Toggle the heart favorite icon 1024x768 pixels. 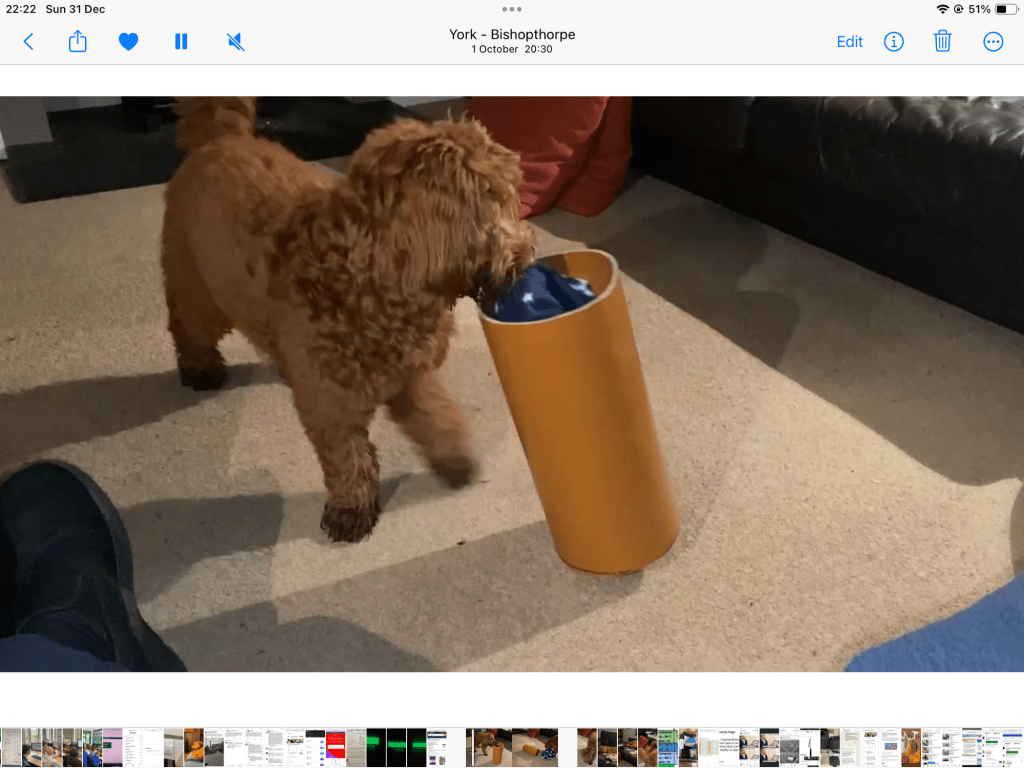coord(128,42)
